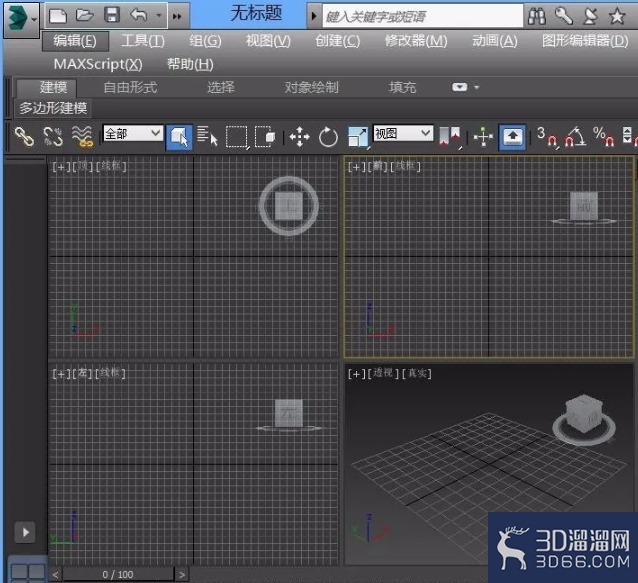Open the 帮助(H) menu

tap(190, 64)
